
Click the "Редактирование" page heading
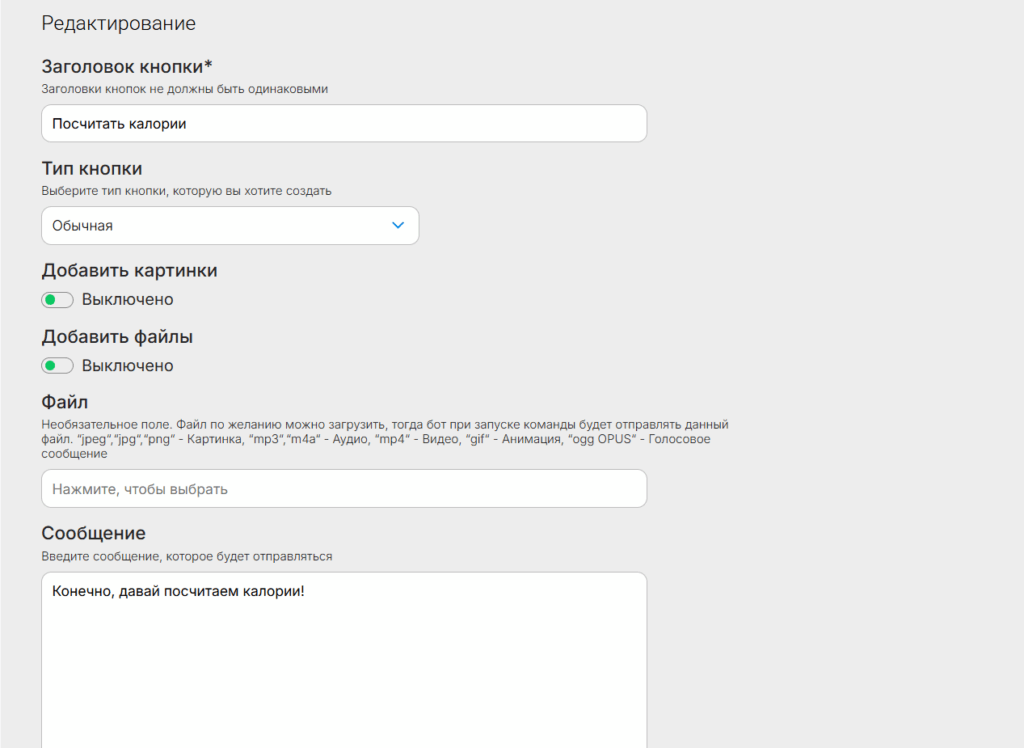click(118, 23)
